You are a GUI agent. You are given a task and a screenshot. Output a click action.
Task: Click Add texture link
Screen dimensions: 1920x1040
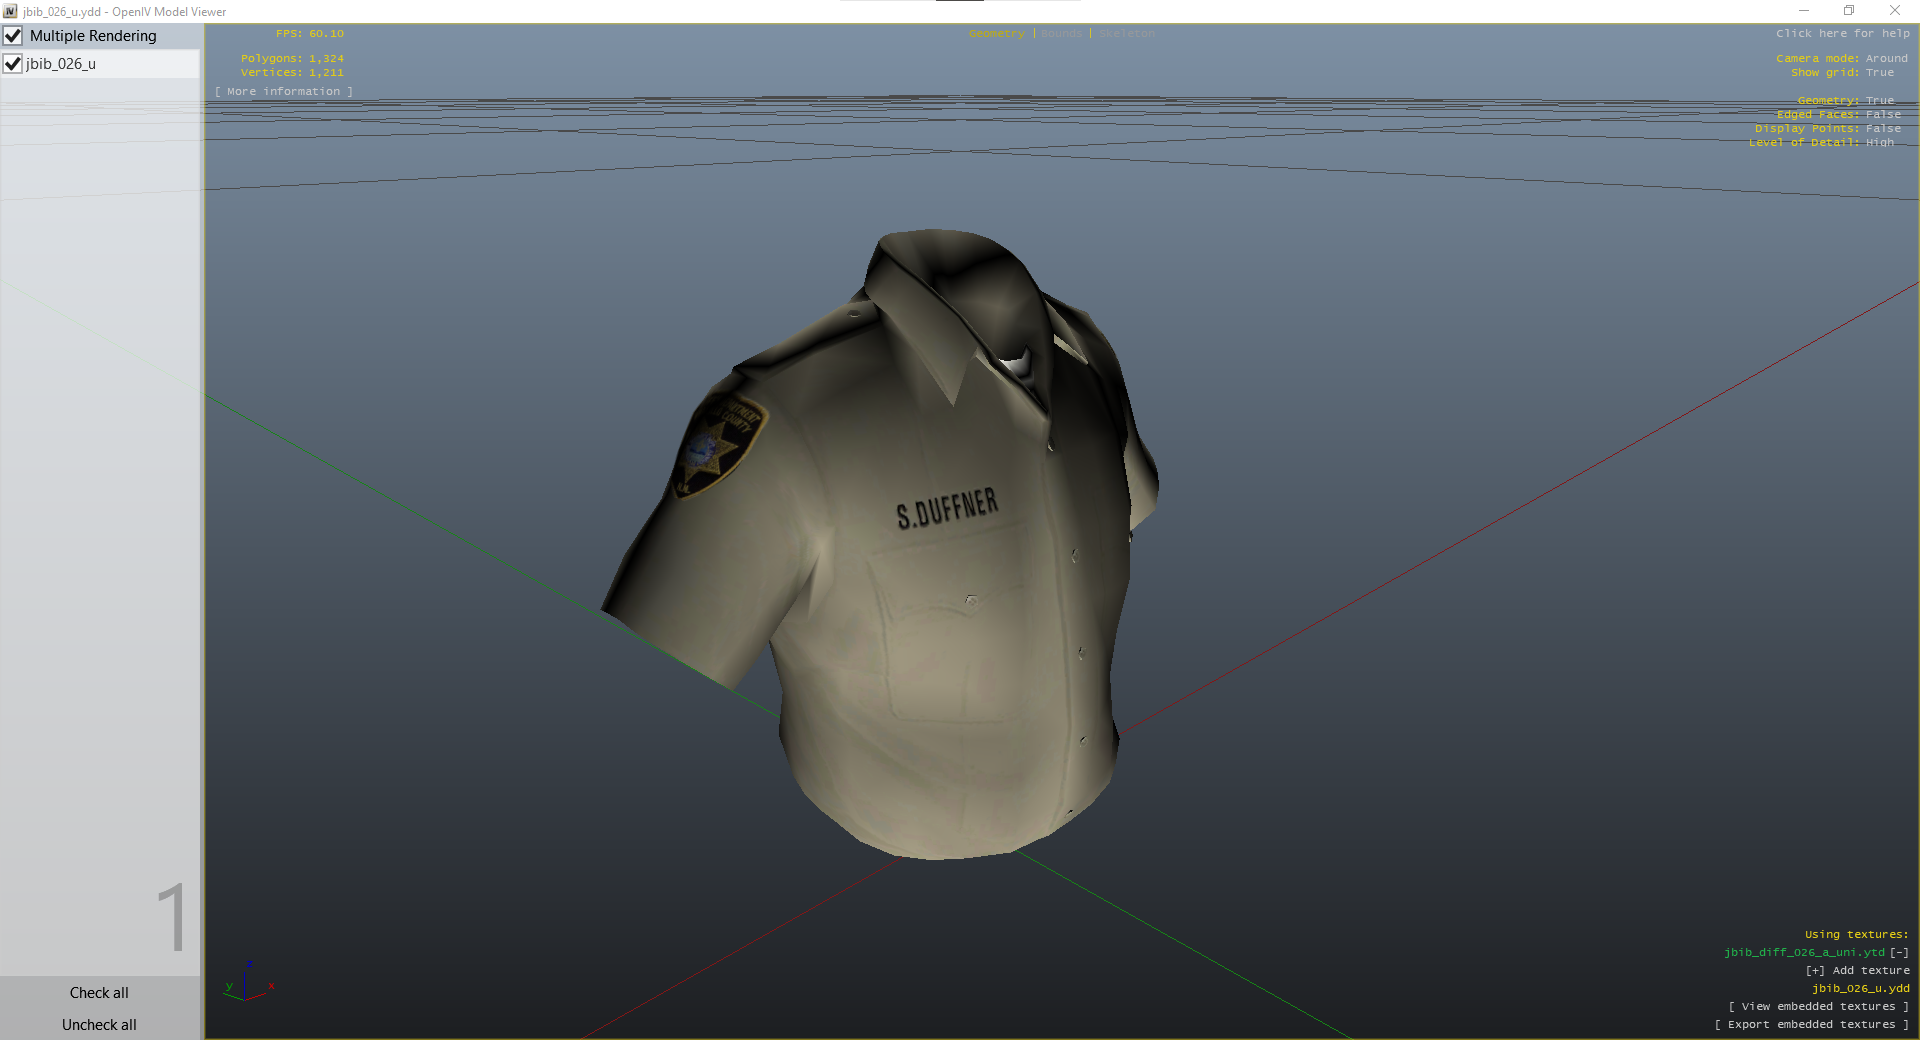1857,970
